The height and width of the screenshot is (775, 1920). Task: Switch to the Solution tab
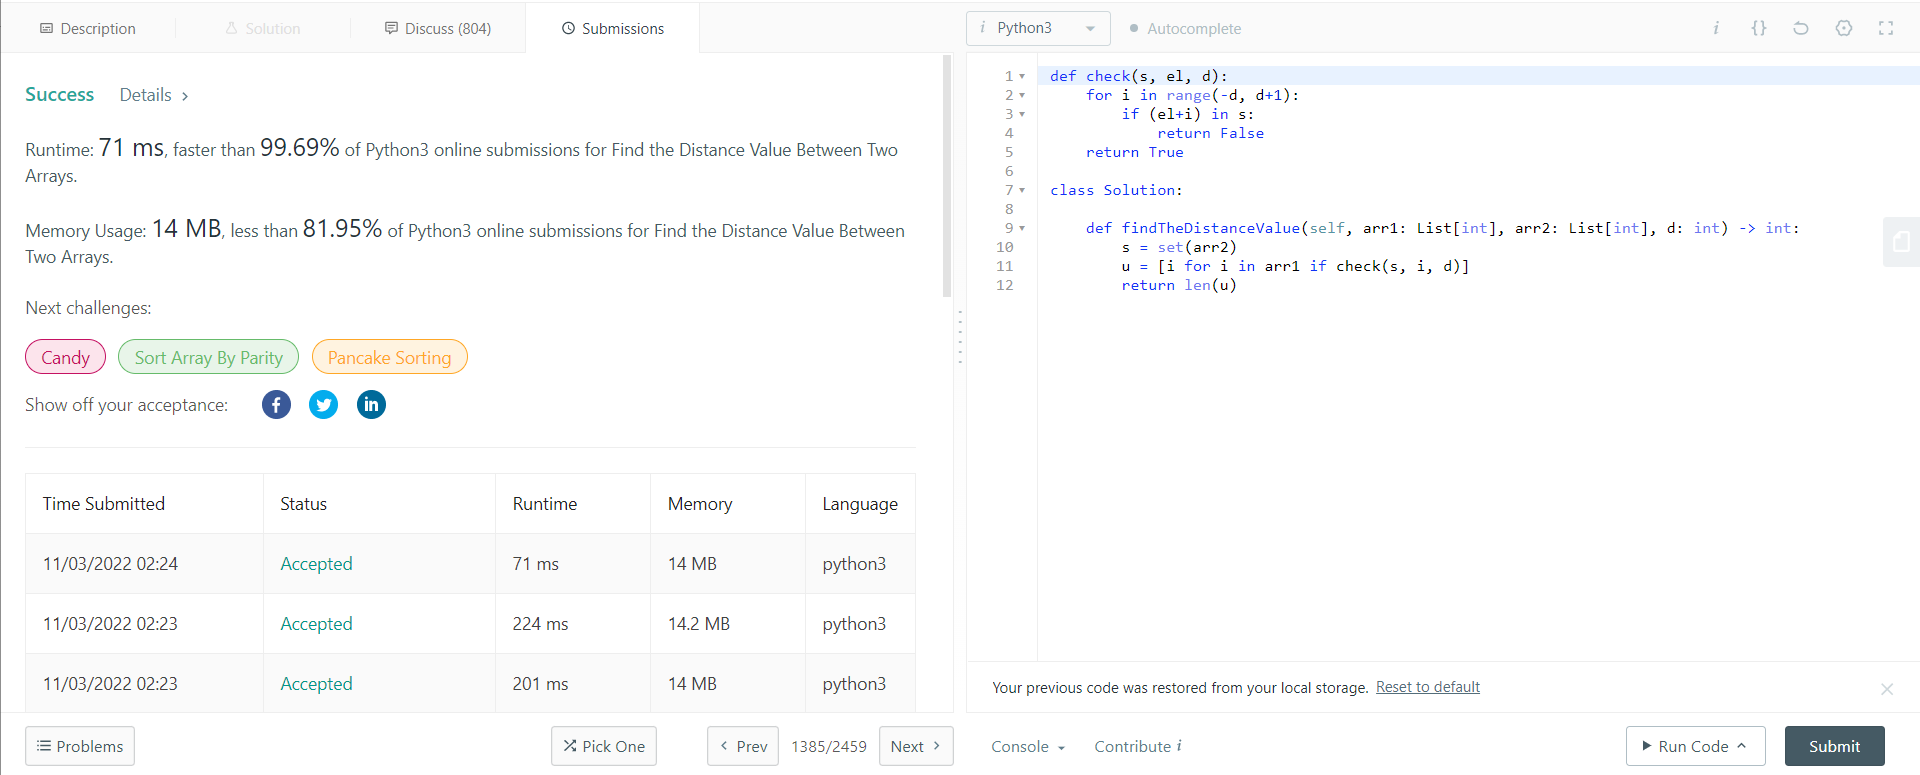(263, 28)
